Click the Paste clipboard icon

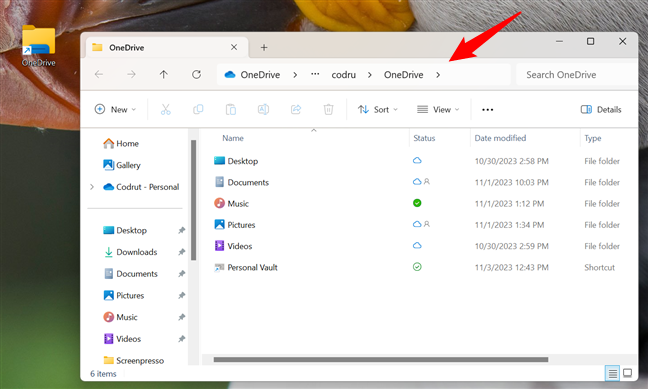(231, 110)
